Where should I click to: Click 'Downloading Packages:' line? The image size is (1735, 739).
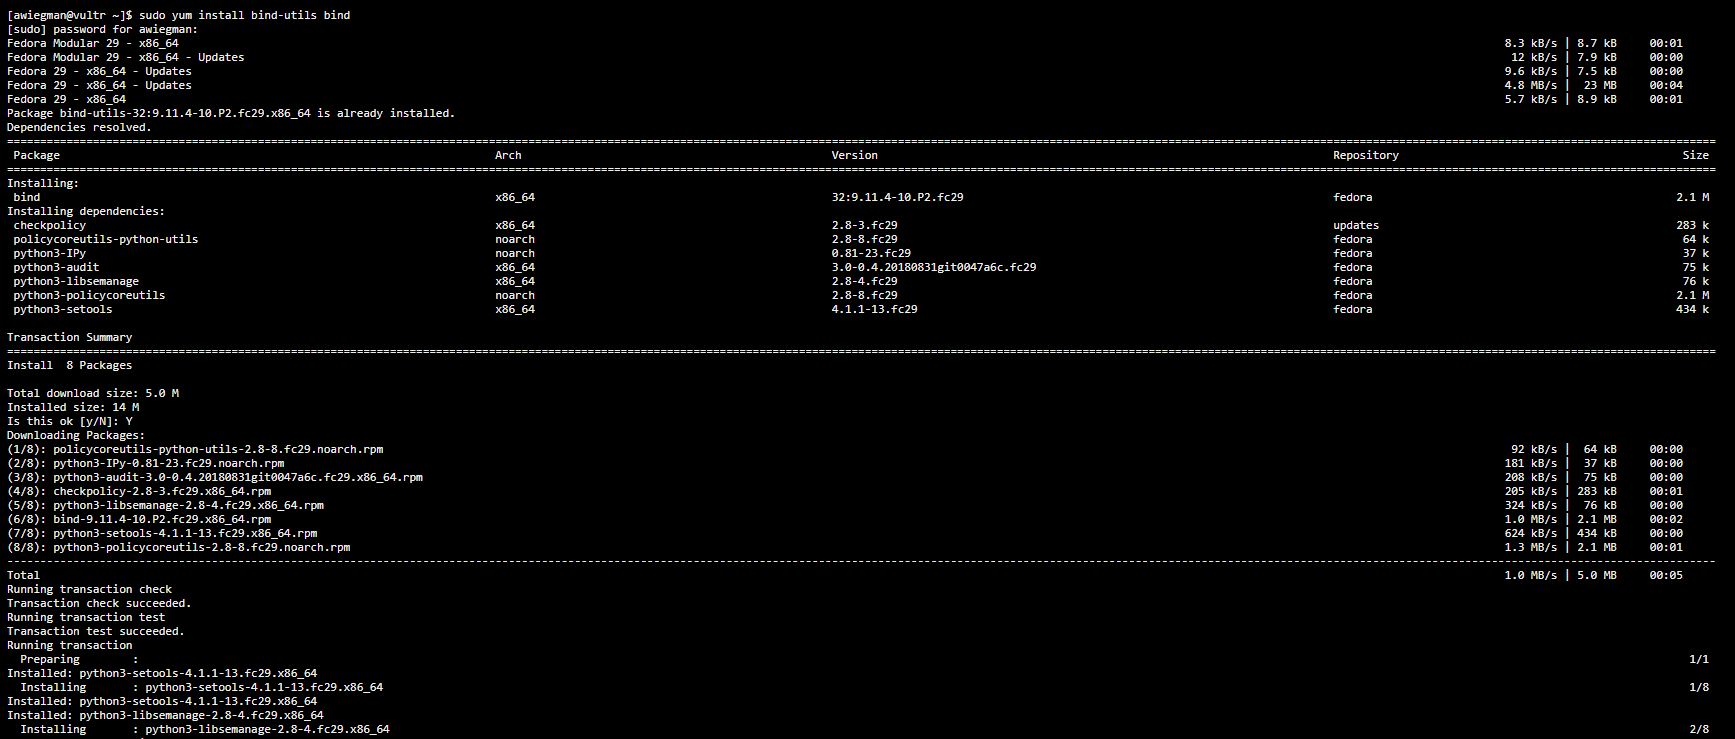tap(76, 435)
